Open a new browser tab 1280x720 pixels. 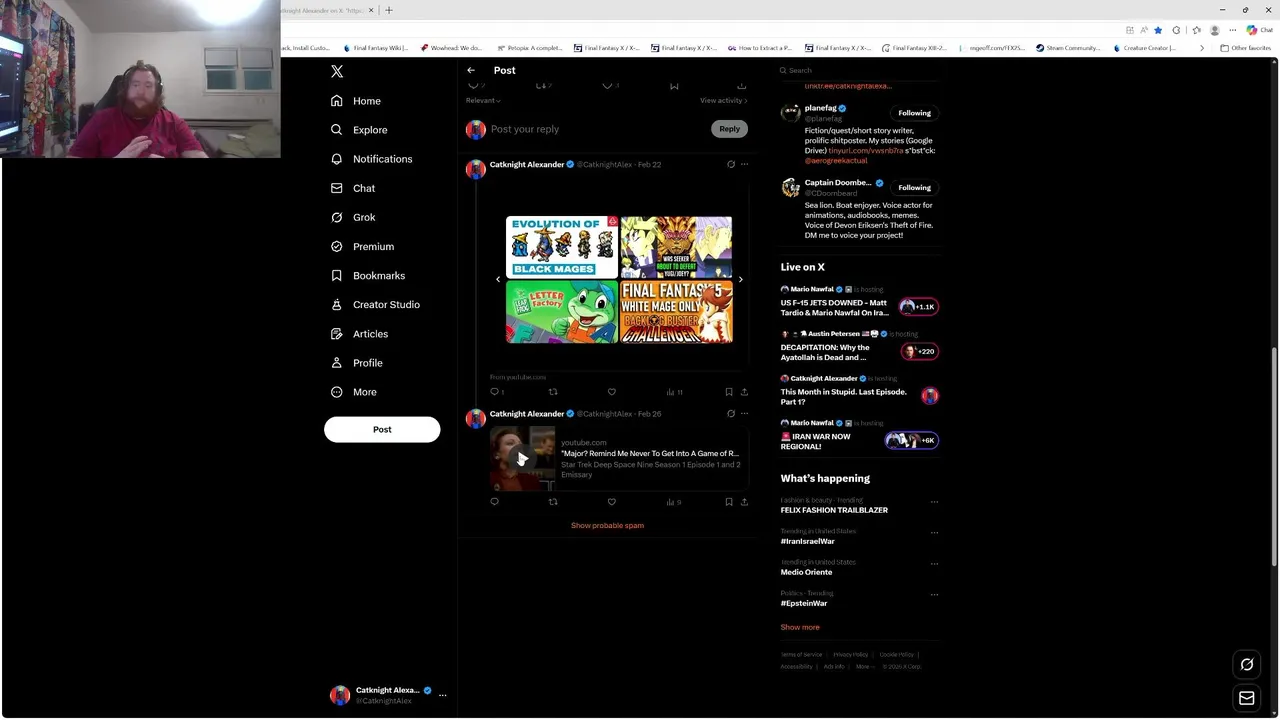(x=389, y=10)
